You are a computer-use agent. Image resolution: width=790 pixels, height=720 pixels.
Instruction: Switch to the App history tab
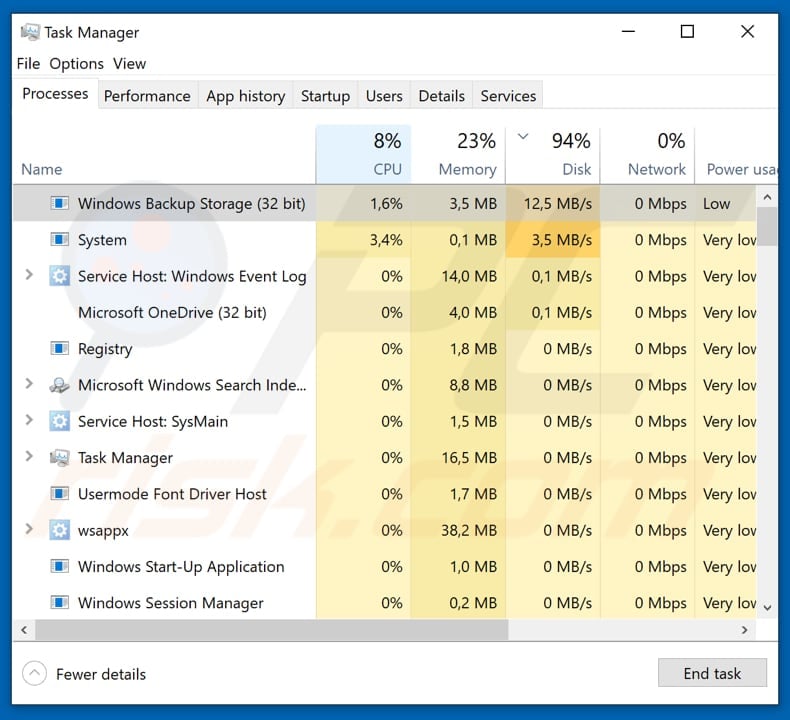[x=245, y=95]
